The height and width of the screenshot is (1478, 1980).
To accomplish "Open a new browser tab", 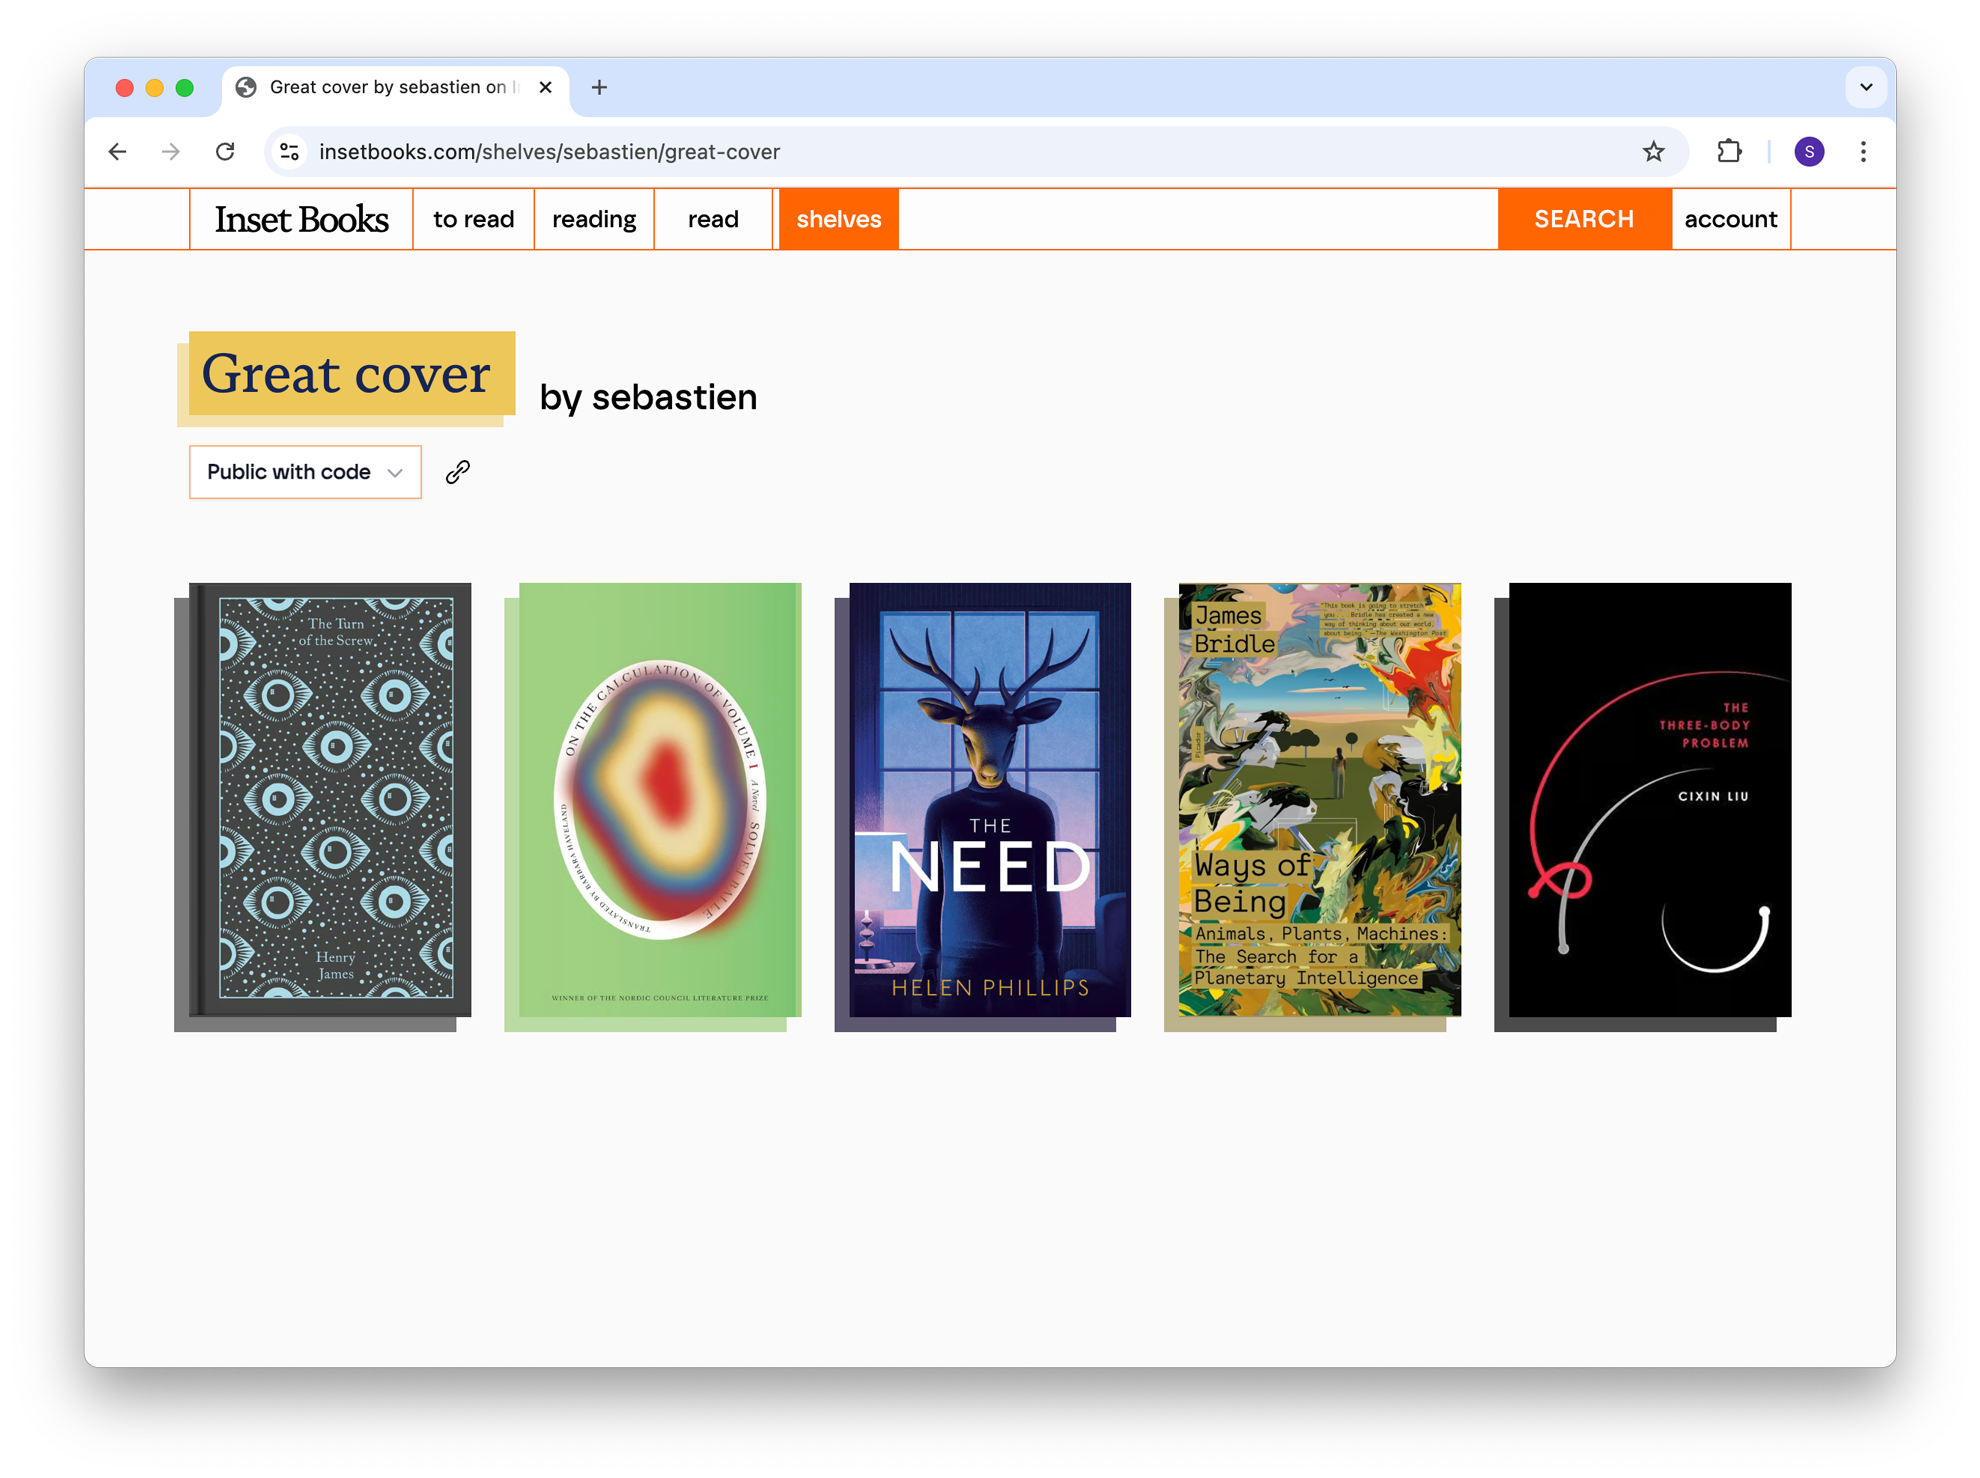I will (x=599, y=88).
